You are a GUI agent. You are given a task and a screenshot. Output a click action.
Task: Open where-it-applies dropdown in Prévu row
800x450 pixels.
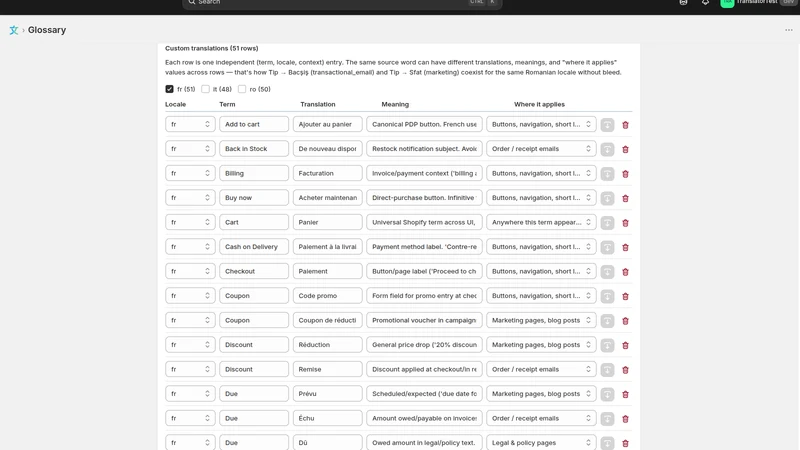coord(541,393)
